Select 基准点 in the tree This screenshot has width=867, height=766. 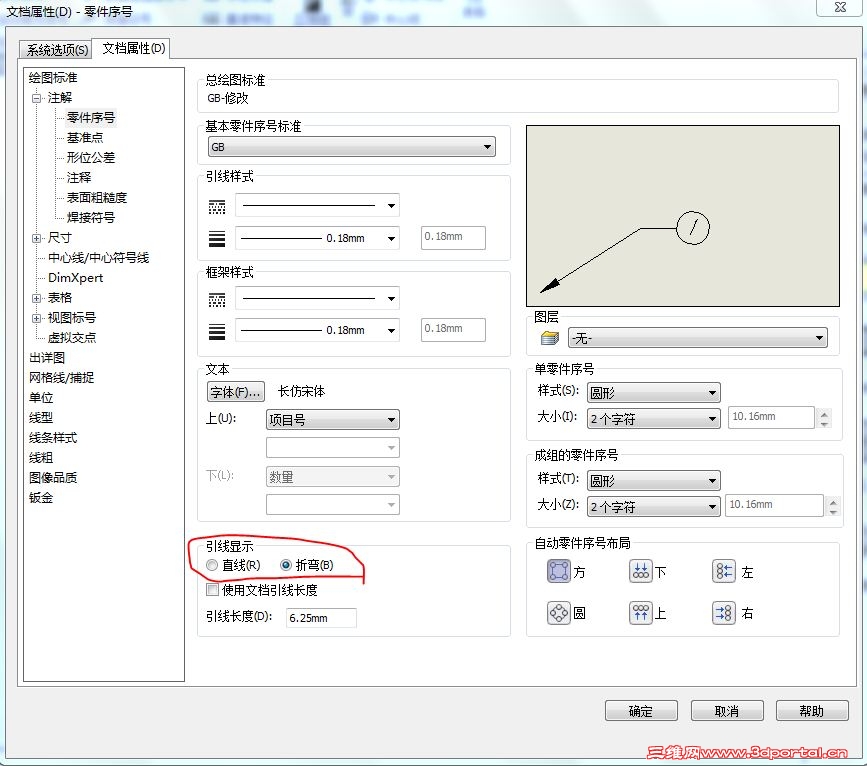[85, 137]
